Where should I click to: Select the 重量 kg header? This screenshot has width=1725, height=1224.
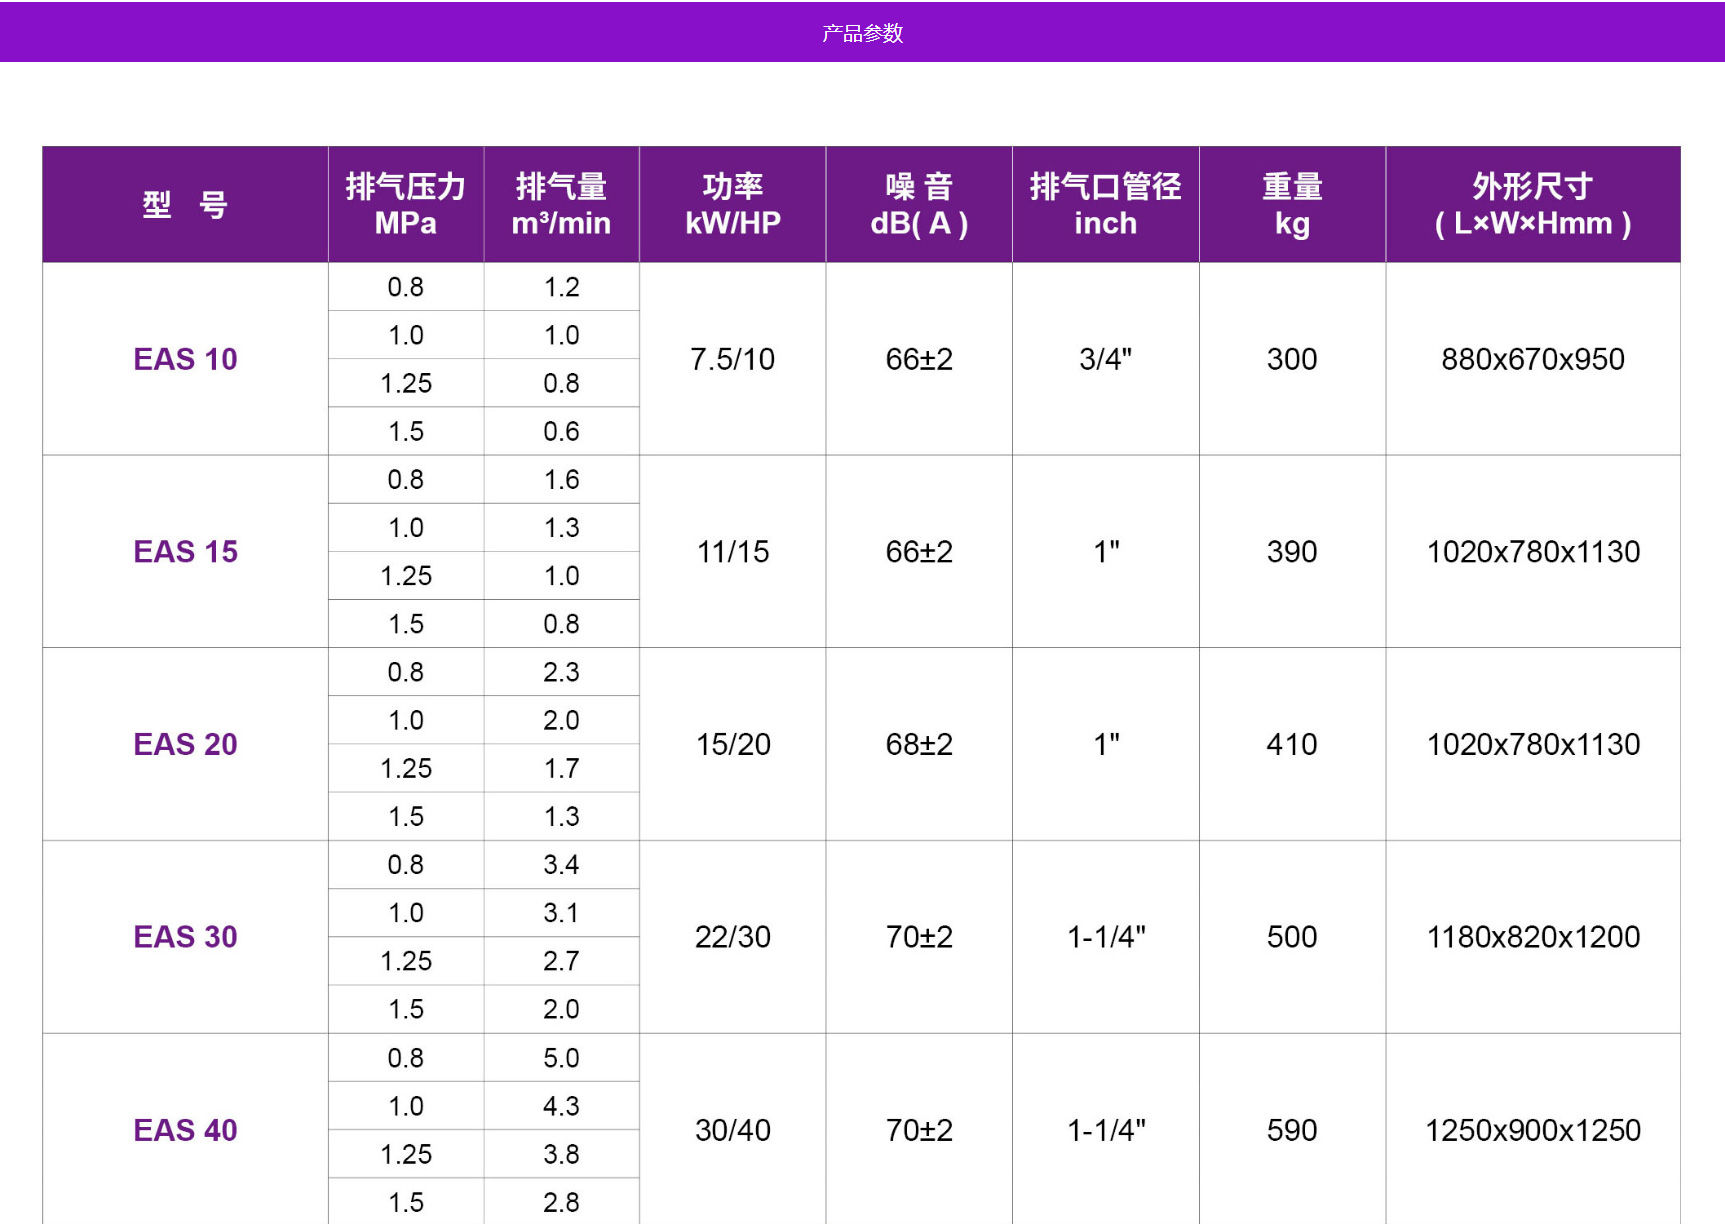[1292, 204]
